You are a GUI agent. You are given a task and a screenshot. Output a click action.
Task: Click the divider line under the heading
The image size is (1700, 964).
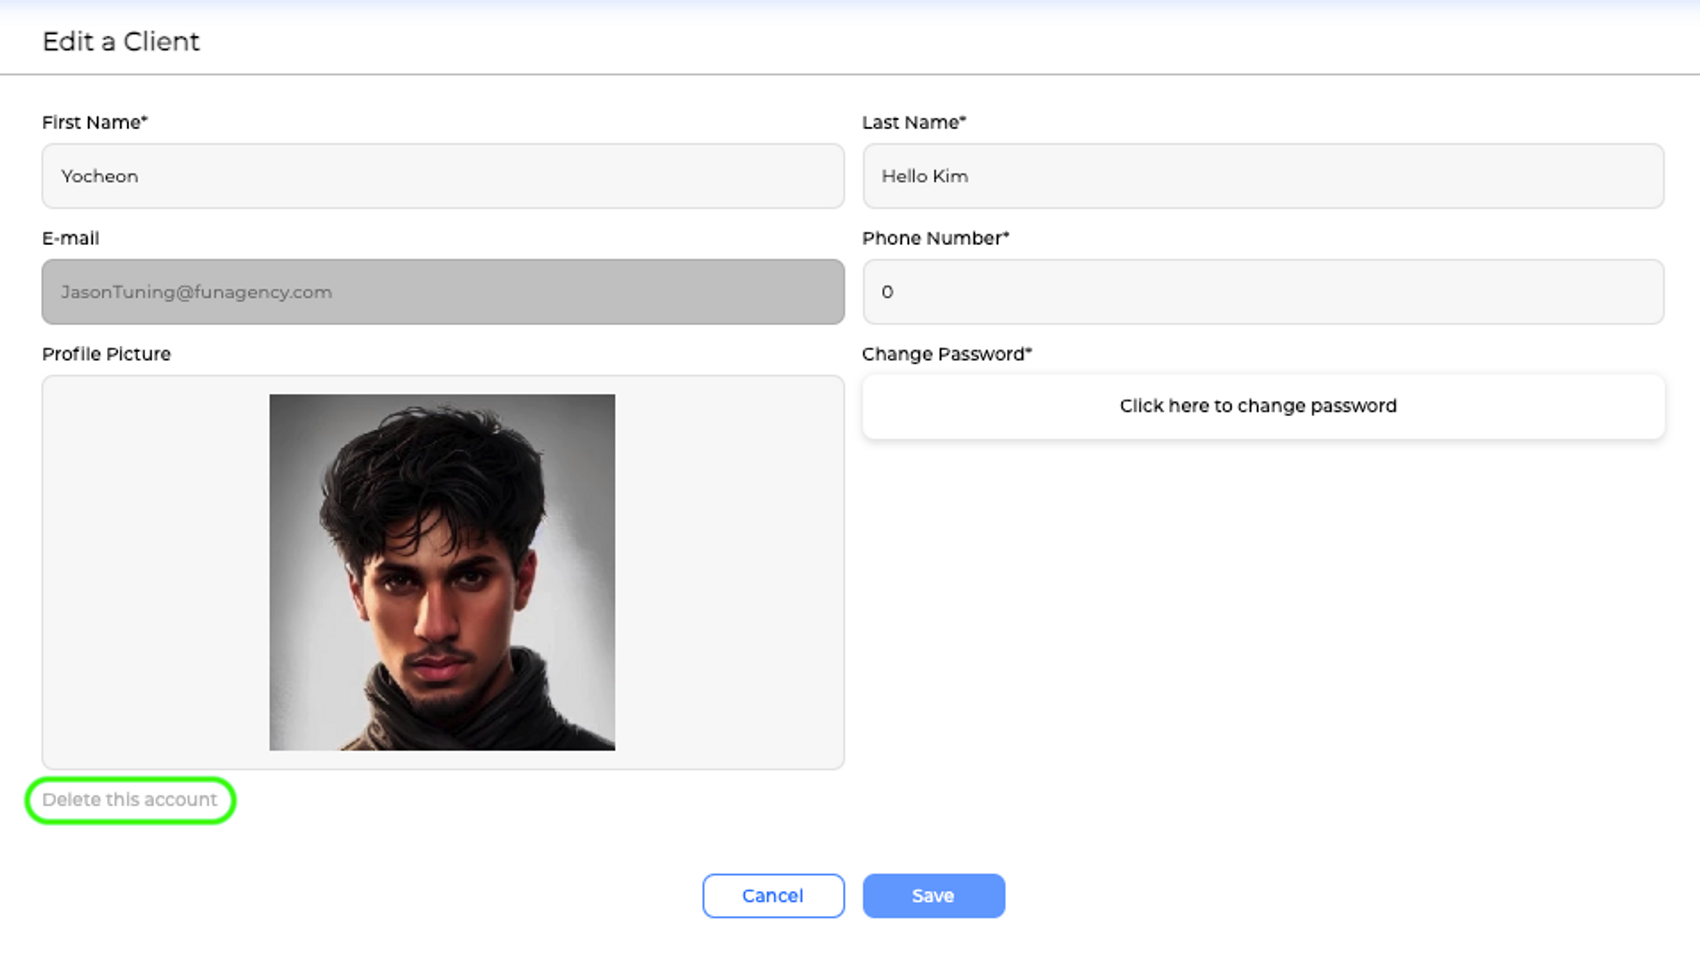point(850,74)
